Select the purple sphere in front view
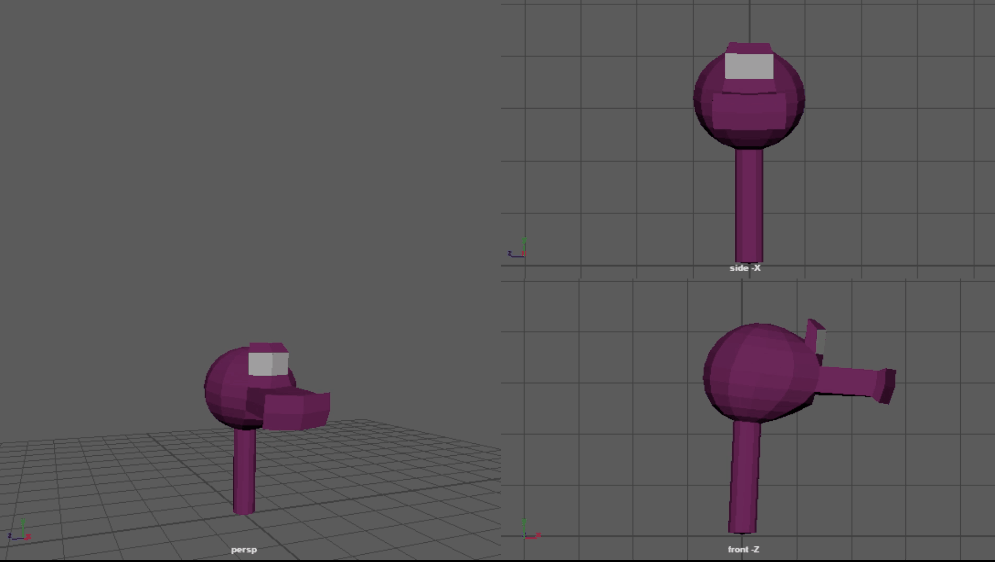This screenshot has width=995, height=562. point(760,373)
